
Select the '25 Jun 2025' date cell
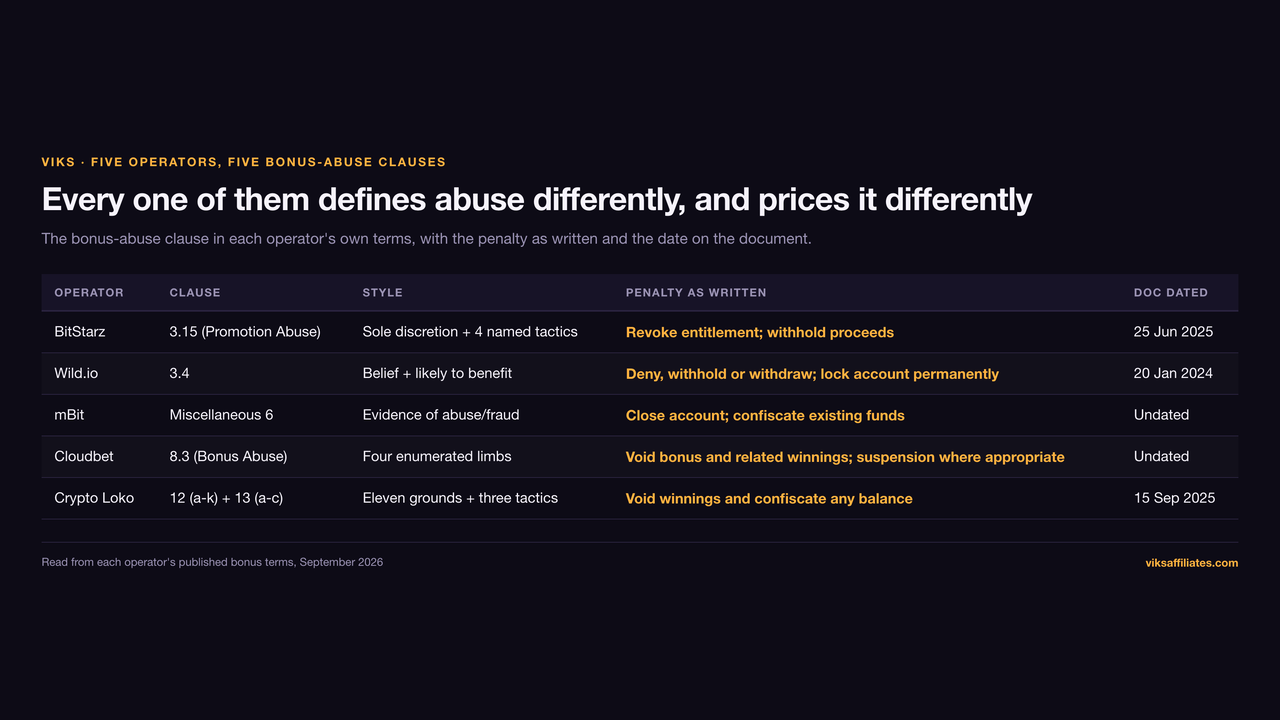[1173, 332]
